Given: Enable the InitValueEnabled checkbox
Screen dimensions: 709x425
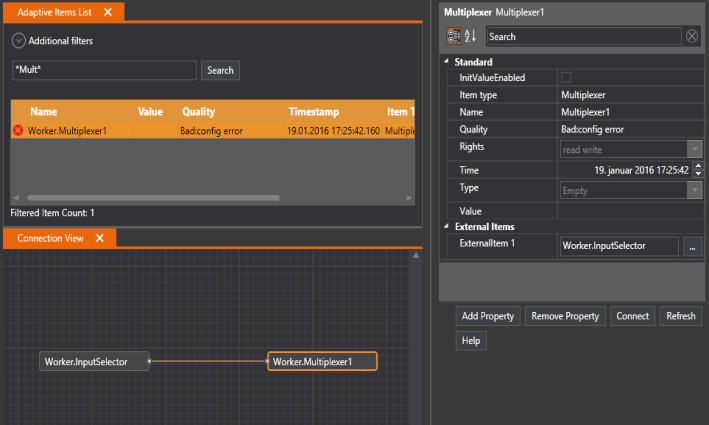Looking at the screenshot, I should pos(566,77).
